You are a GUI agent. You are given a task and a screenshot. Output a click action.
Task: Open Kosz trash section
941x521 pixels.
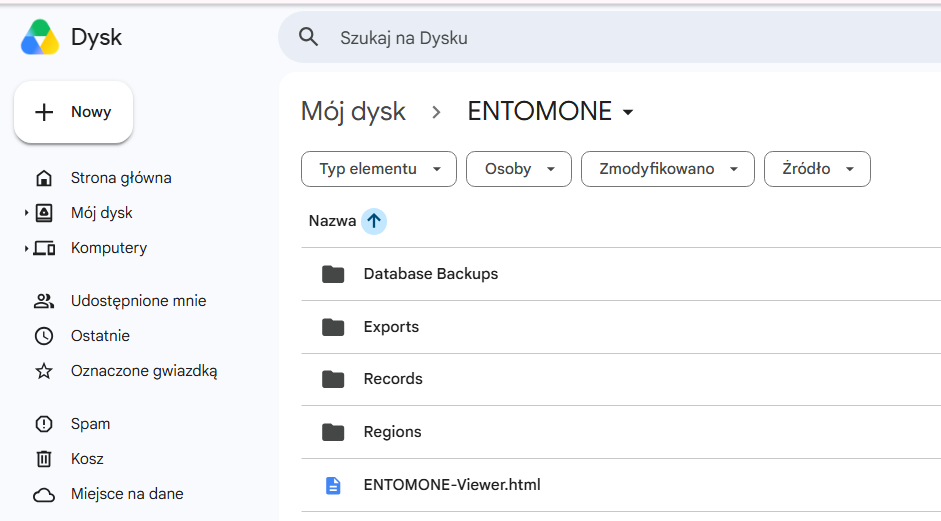(87, 459)
